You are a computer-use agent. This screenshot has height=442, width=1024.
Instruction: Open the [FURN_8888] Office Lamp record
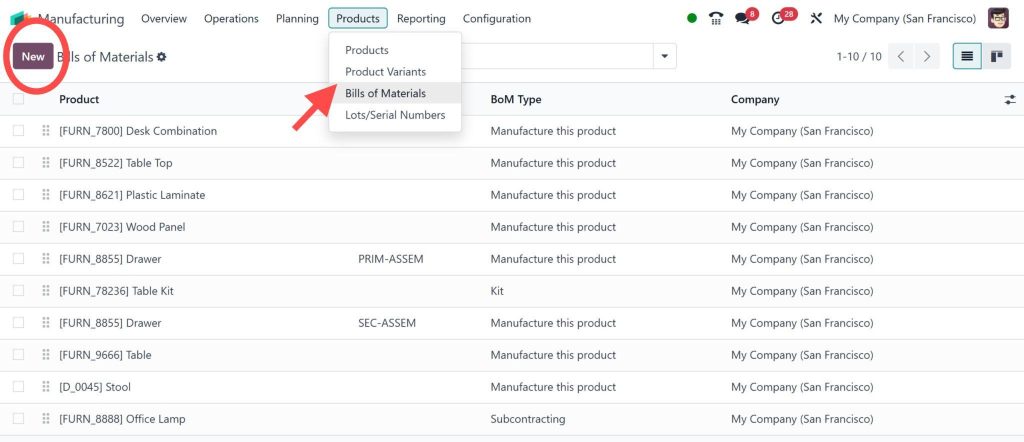[122, 419]
